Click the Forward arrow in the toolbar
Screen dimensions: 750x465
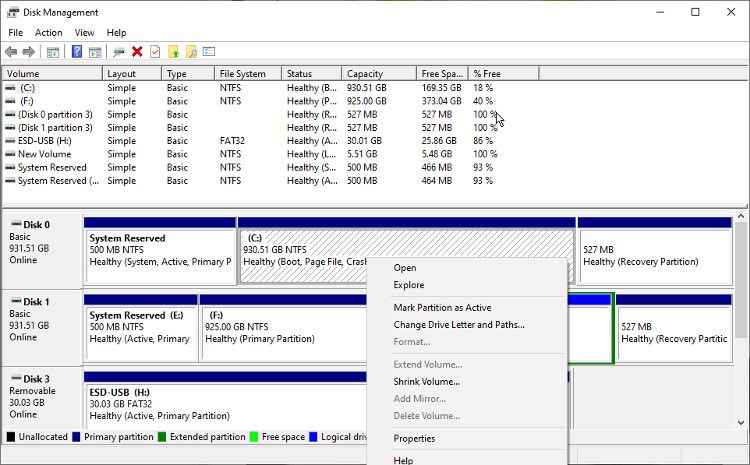28,52
